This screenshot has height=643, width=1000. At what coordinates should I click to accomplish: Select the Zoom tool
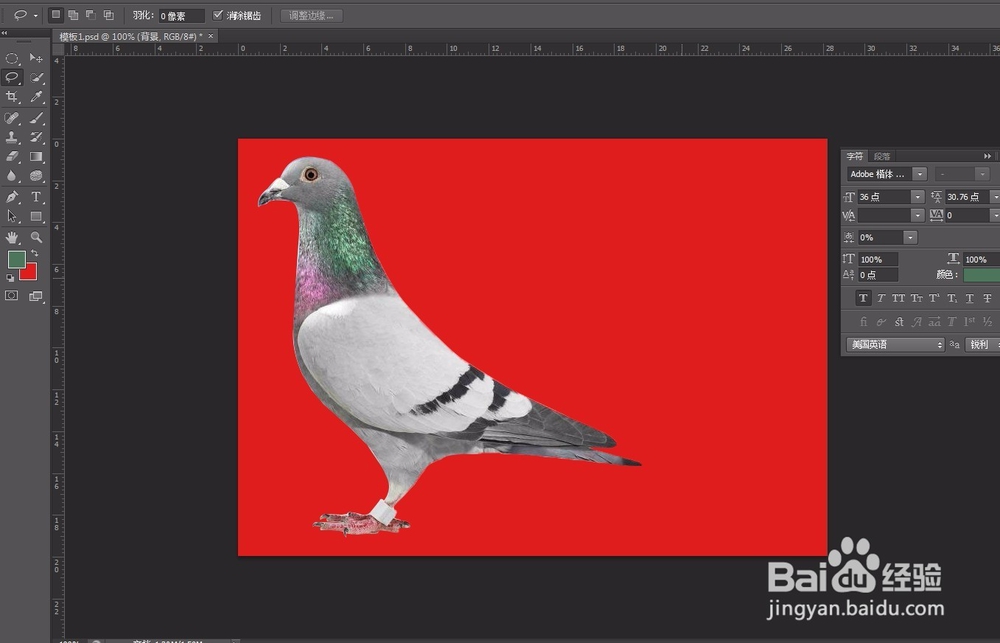coord(36,237)
